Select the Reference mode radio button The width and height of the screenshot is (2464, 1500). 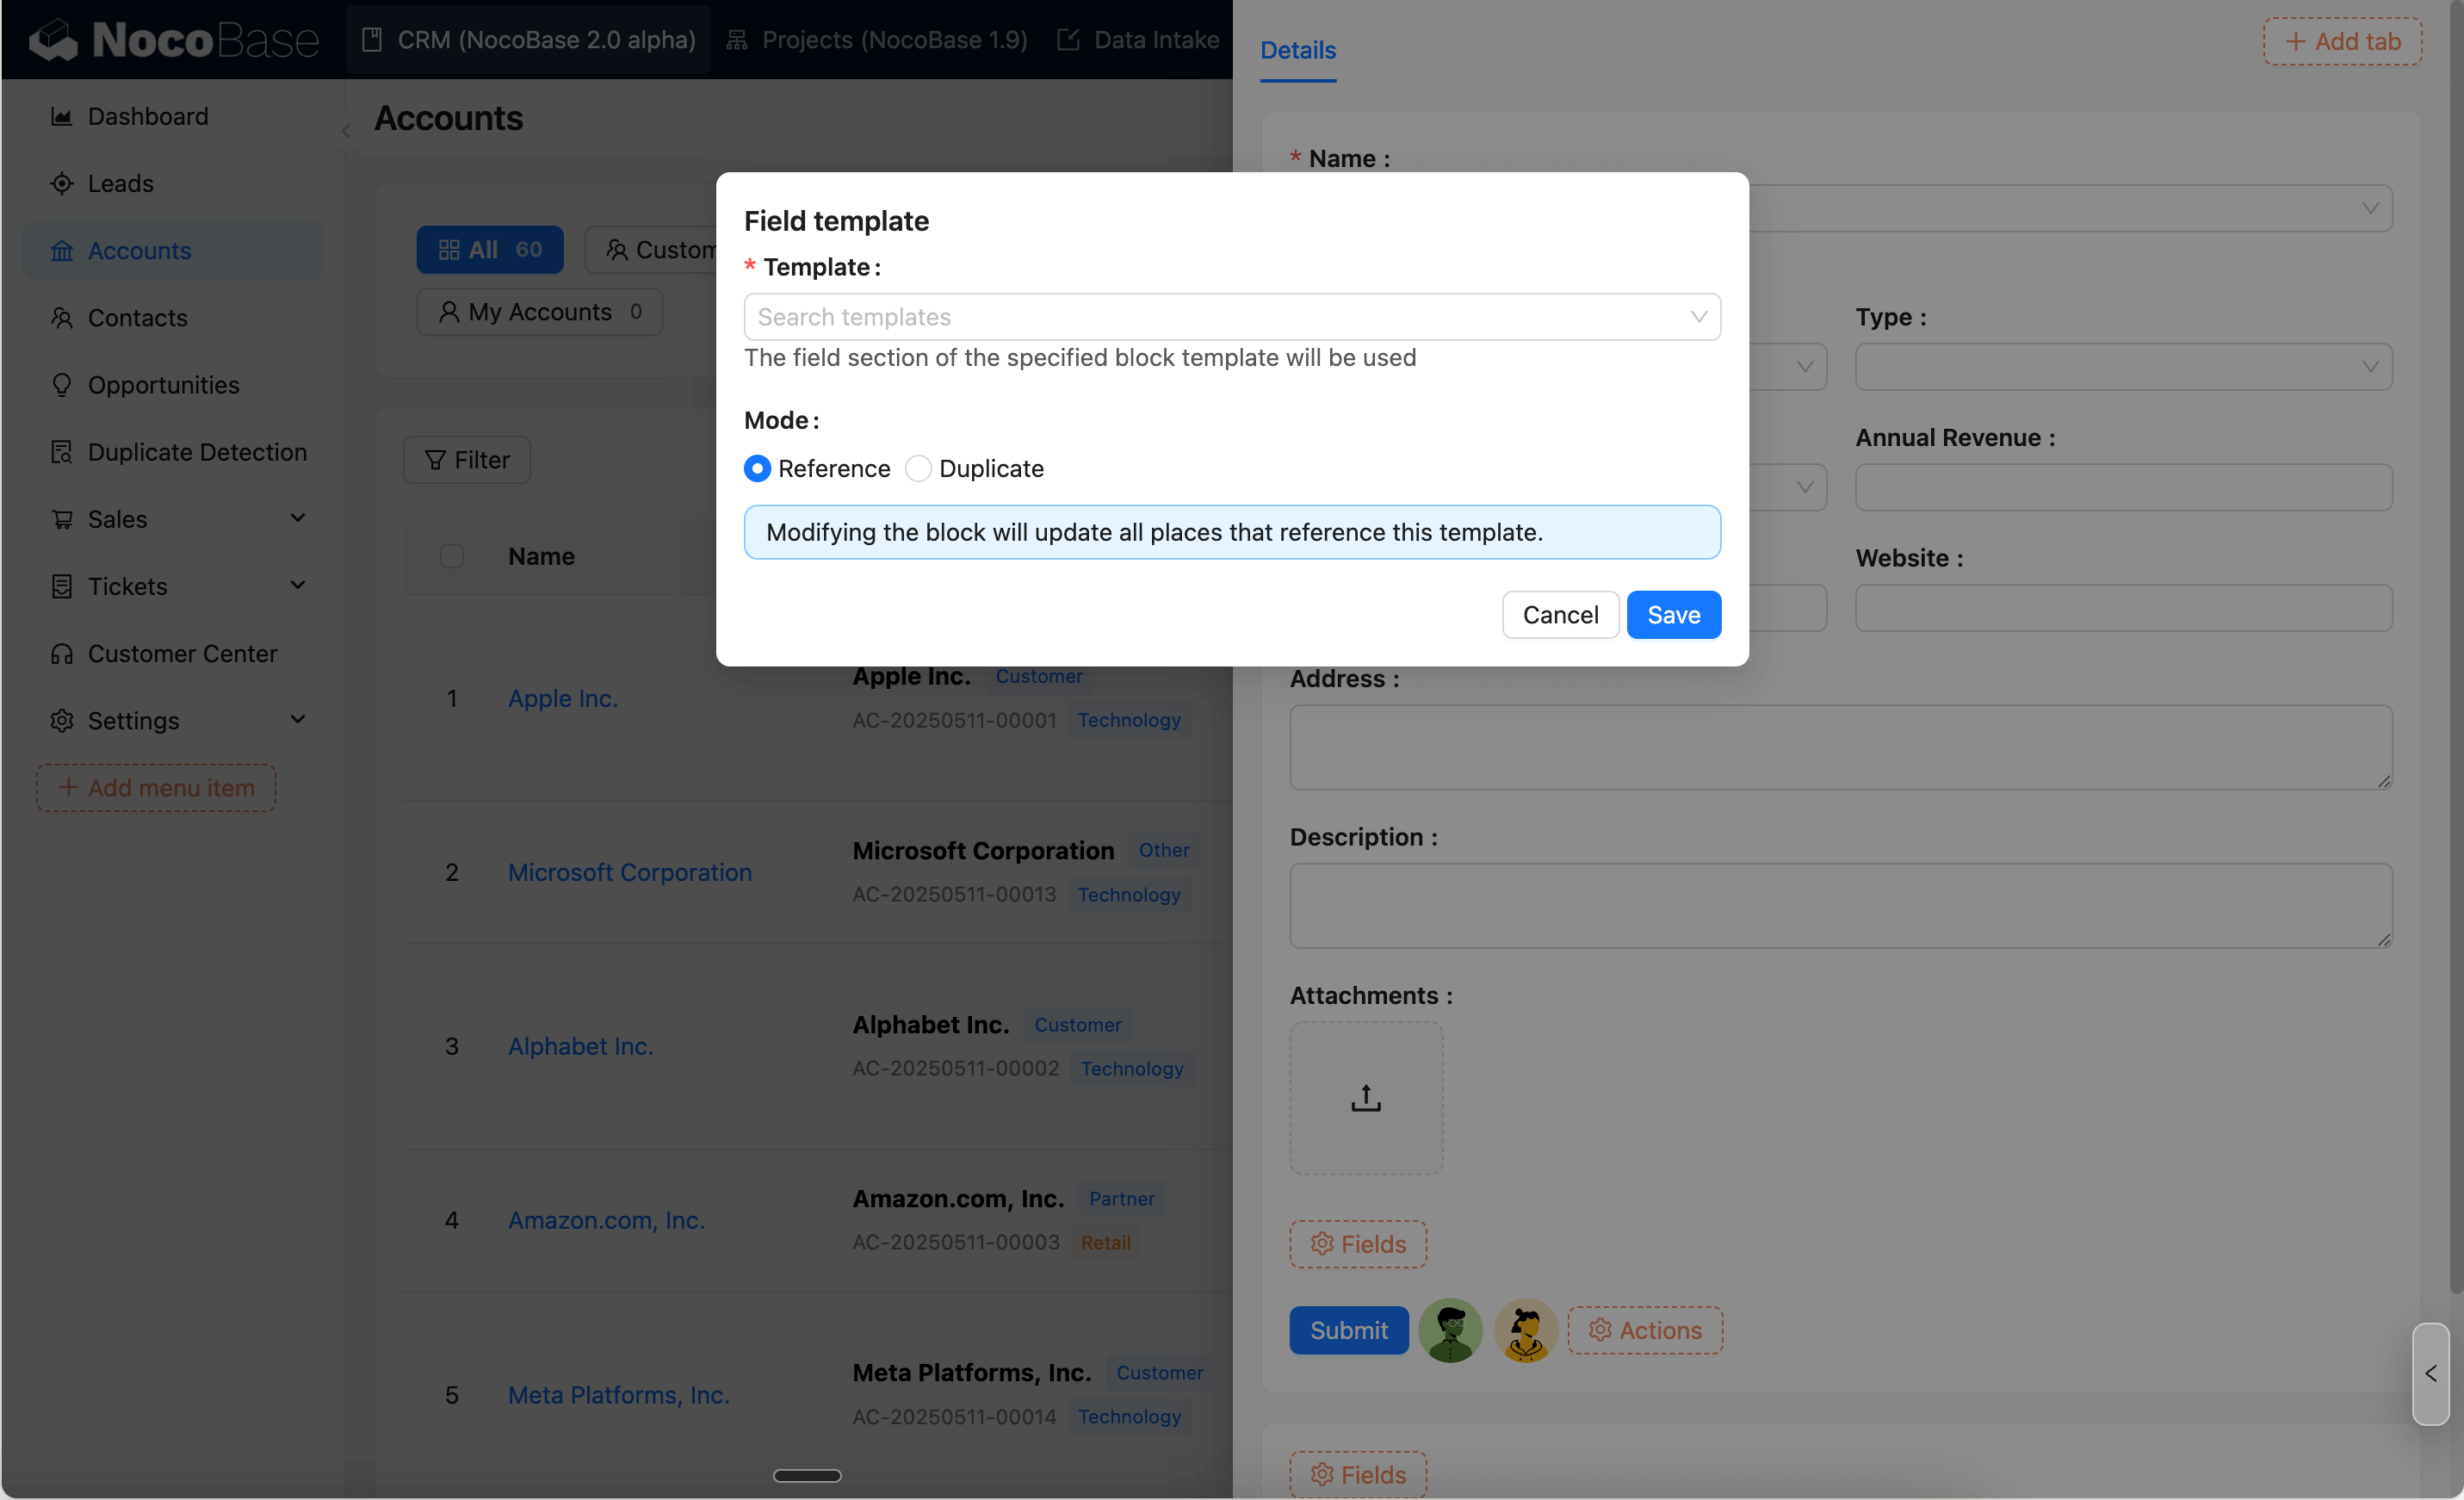tap(758, 469)
